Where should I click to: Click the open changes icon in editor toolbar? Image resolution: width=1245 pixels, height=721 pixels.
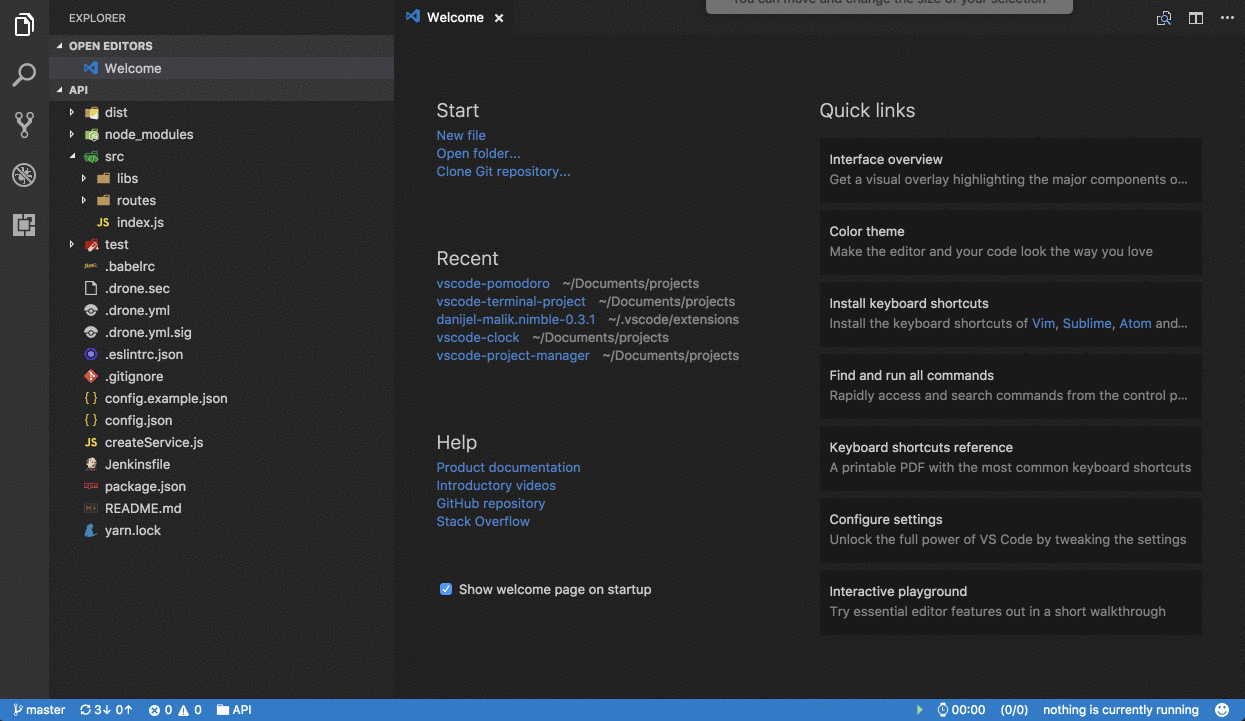[x=1164, y=18]
